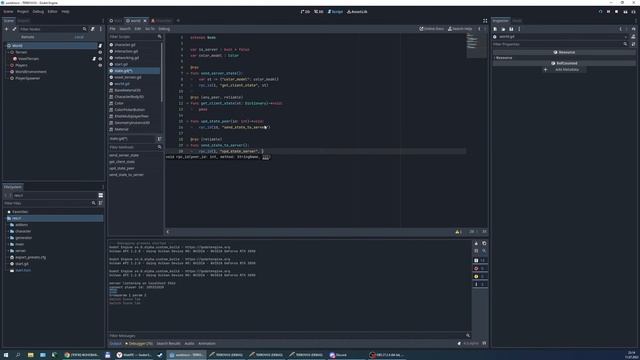The height and width of the screenshot is (360, 640).
Task: Attach script icon in Scene dock toolbar
Action: tap(93, 29)
